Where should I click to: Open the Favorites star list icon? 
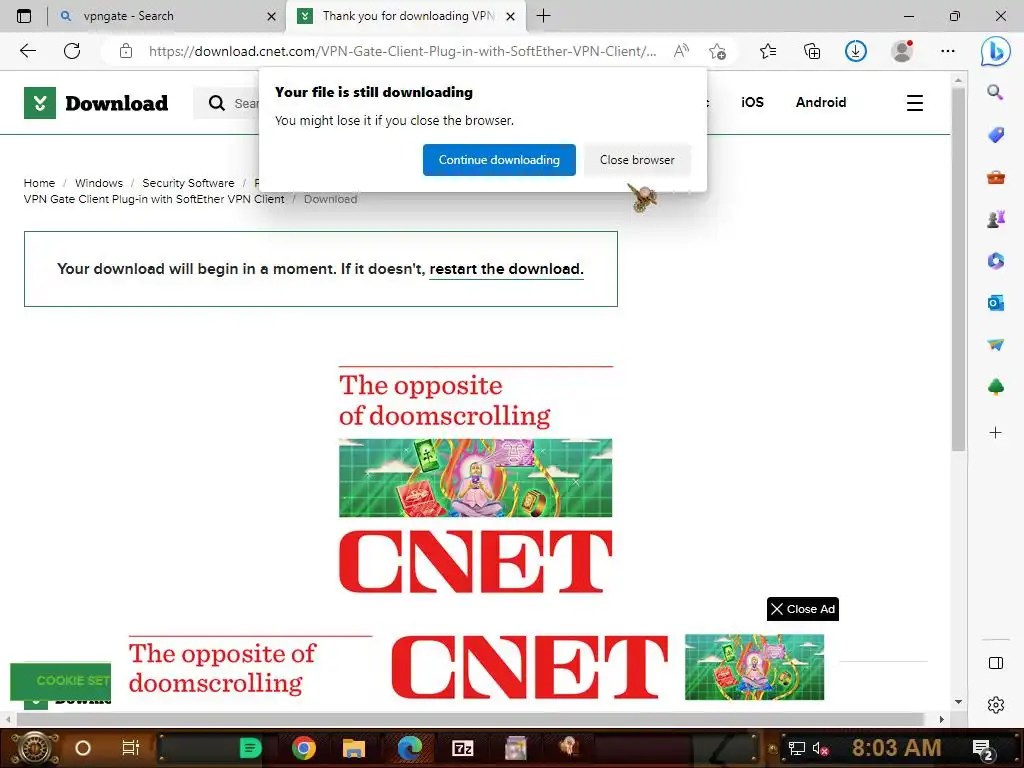768,51
